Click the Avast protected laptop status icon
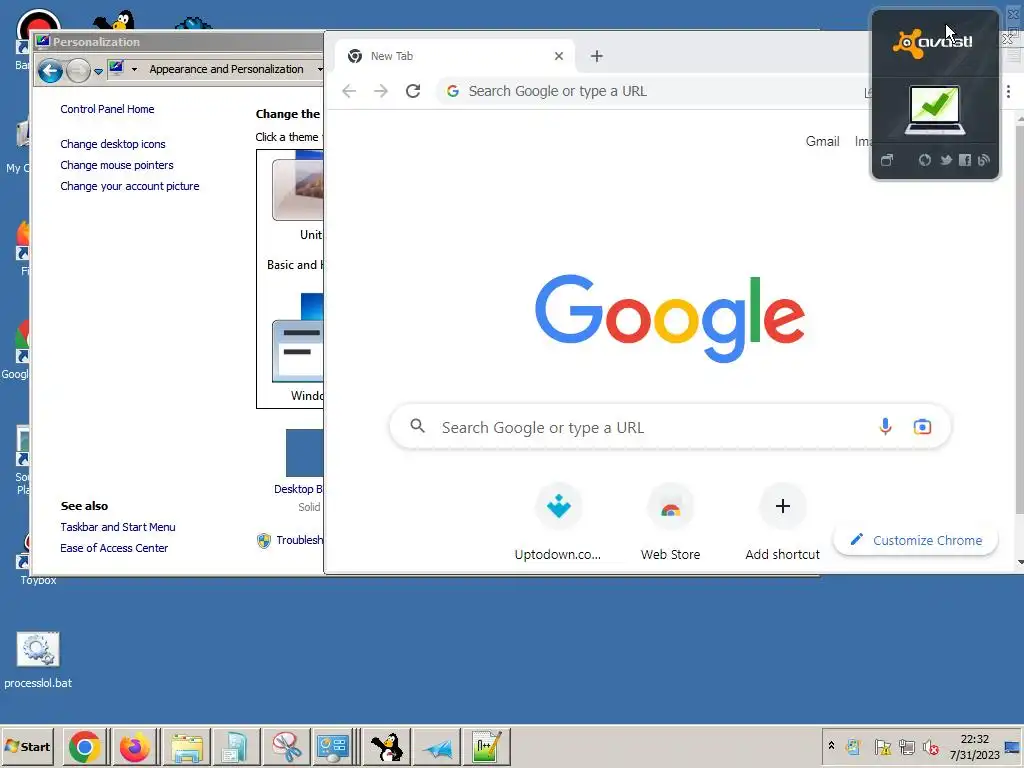Screen dimensions: 1024x768 coord(935,110)
